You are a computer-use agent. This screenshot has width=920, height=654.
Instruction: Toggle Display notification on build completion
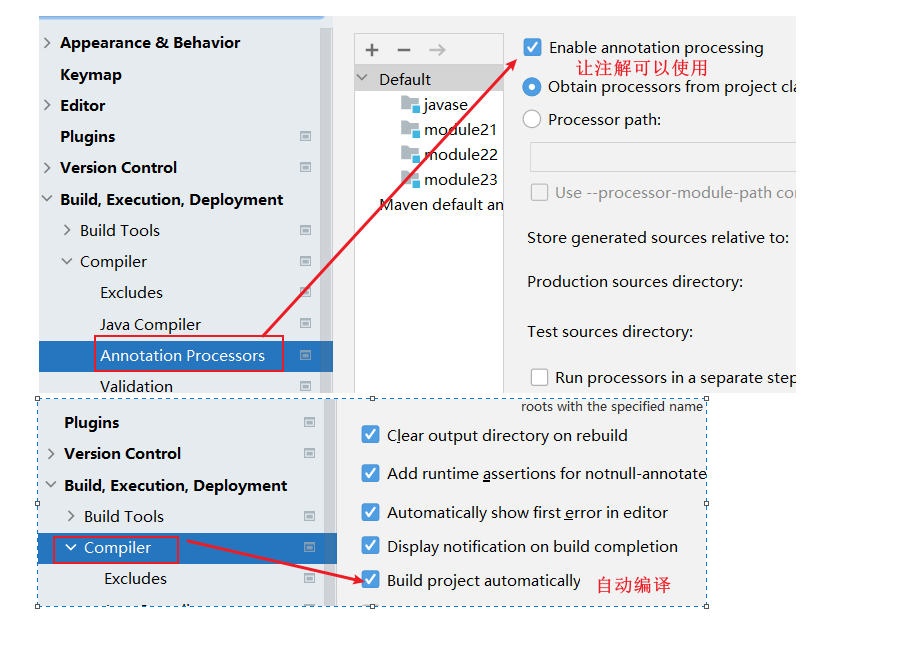(370, 545)
